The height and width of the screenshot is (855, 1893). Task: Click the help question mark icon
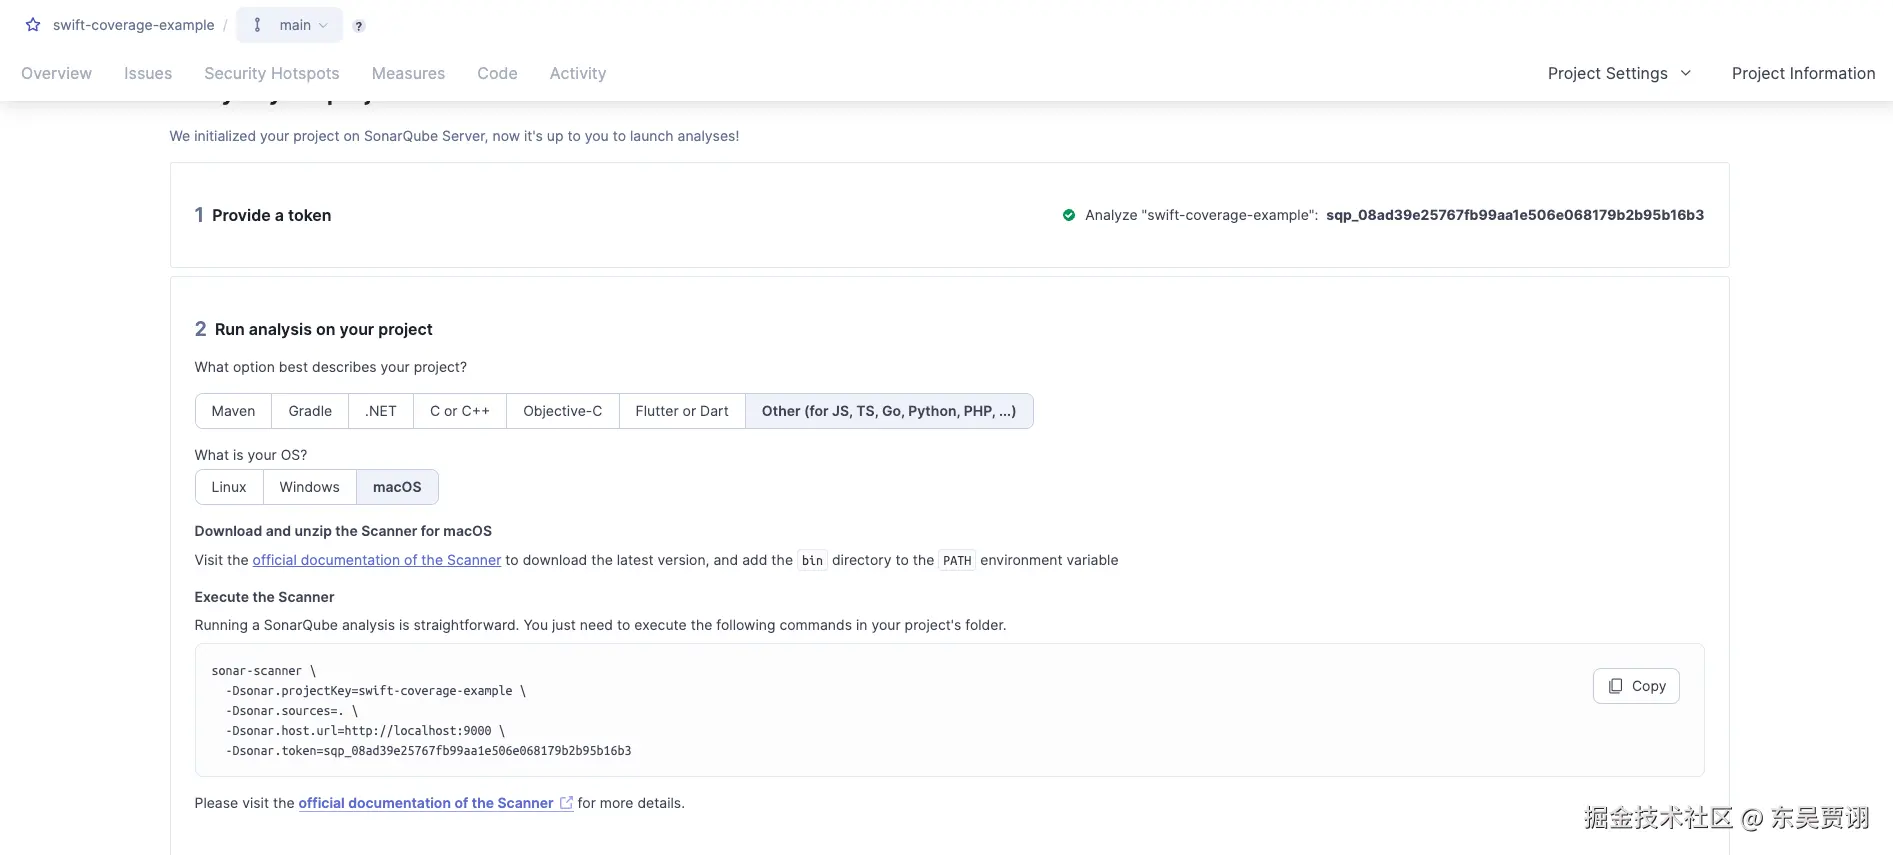(x=359, y=26)
